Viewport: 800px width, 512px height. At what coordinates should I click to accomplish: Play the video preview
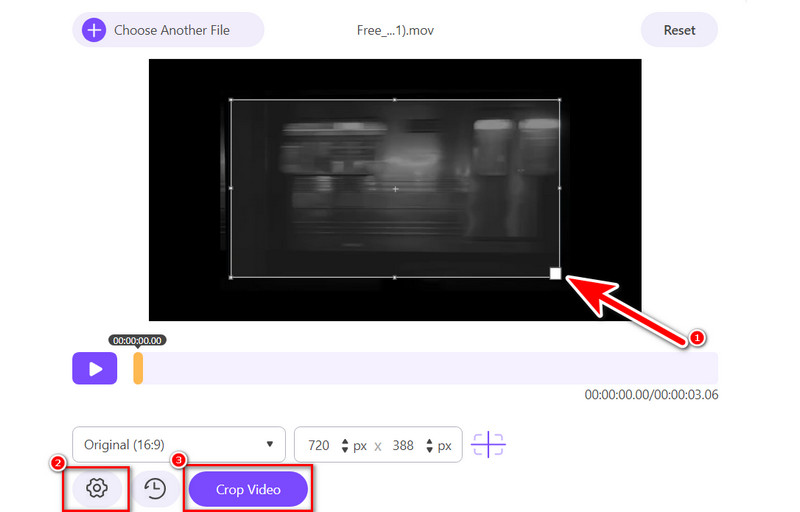[x=95, y=368]
